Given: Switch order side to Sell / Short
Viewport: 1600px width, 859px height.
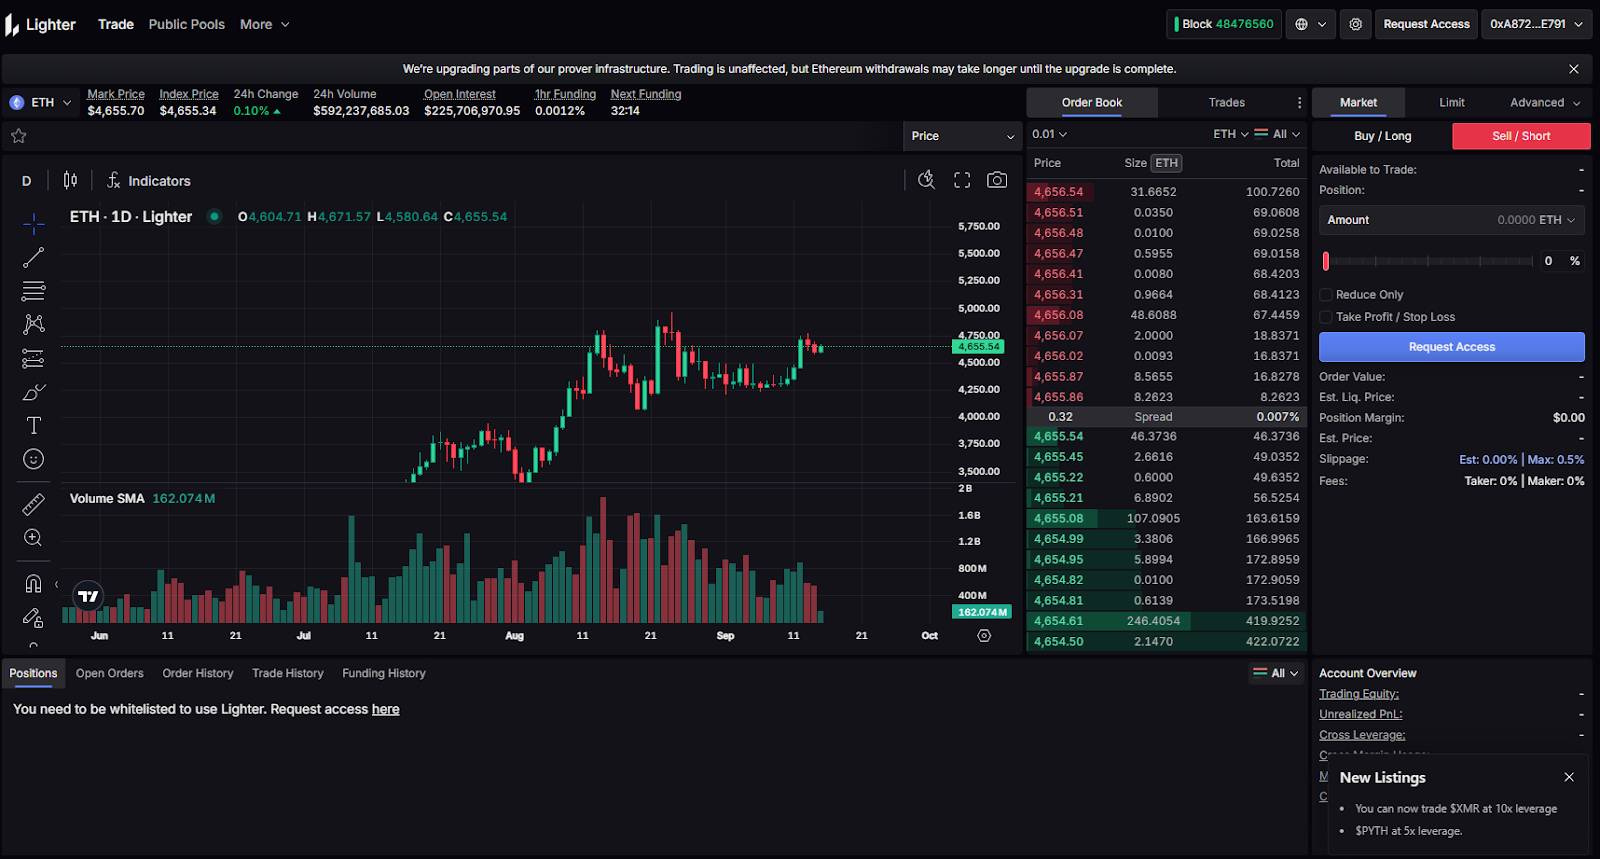Looking at the screenshot, I should click(1521, 136).
